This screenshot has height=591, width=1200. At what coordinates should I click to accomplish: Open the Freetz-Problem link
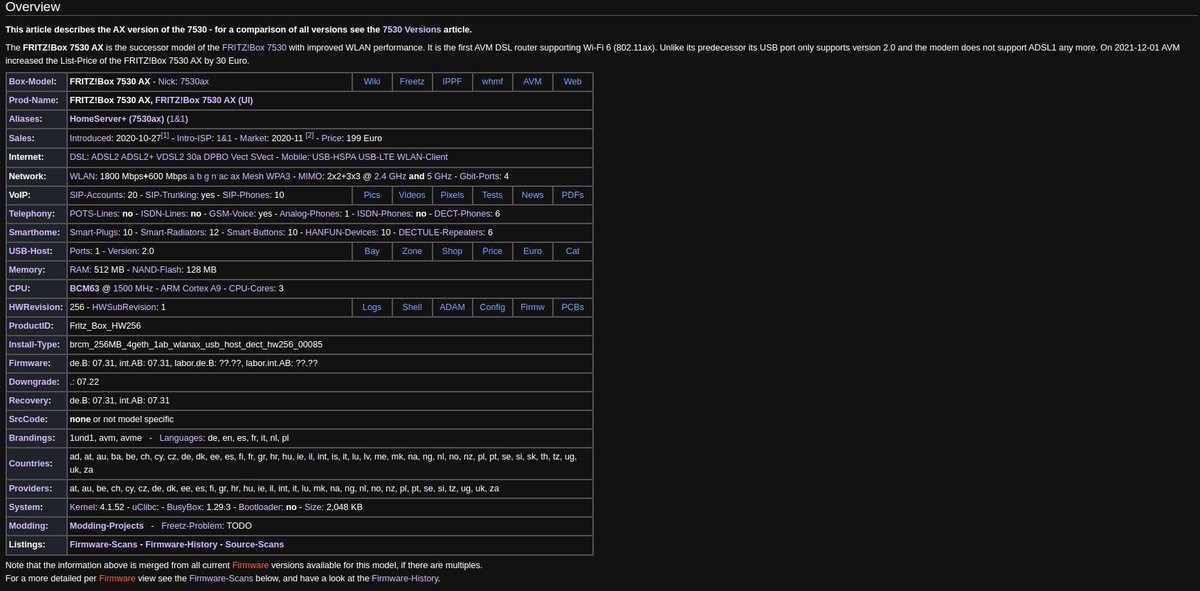point(192,525)
